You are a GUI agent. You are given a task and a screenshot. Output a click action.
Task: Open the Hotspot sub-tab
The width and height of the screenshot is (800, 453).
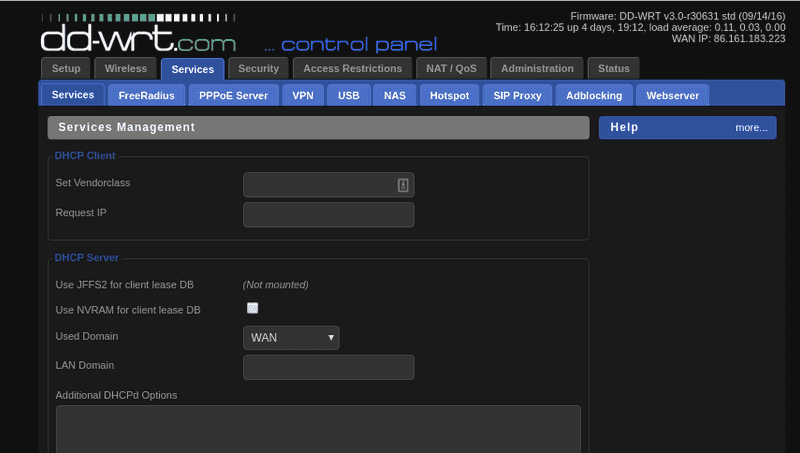[x=448, y=95]
